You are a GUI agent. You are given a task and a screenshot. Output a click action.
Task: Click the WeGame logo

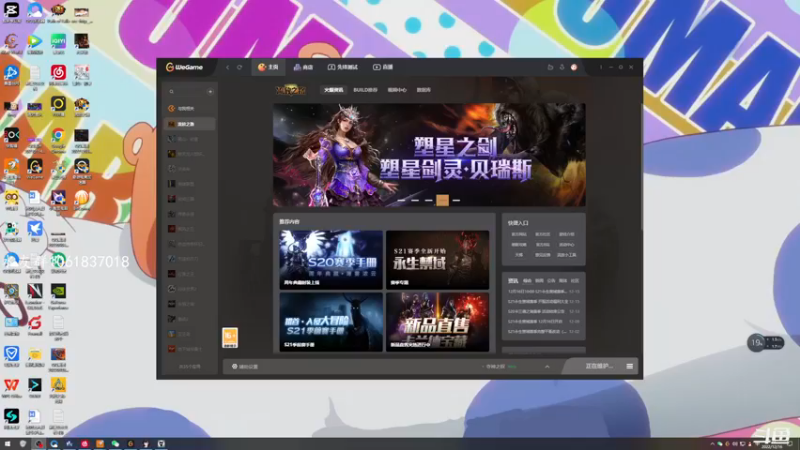(x=184, y=67)
